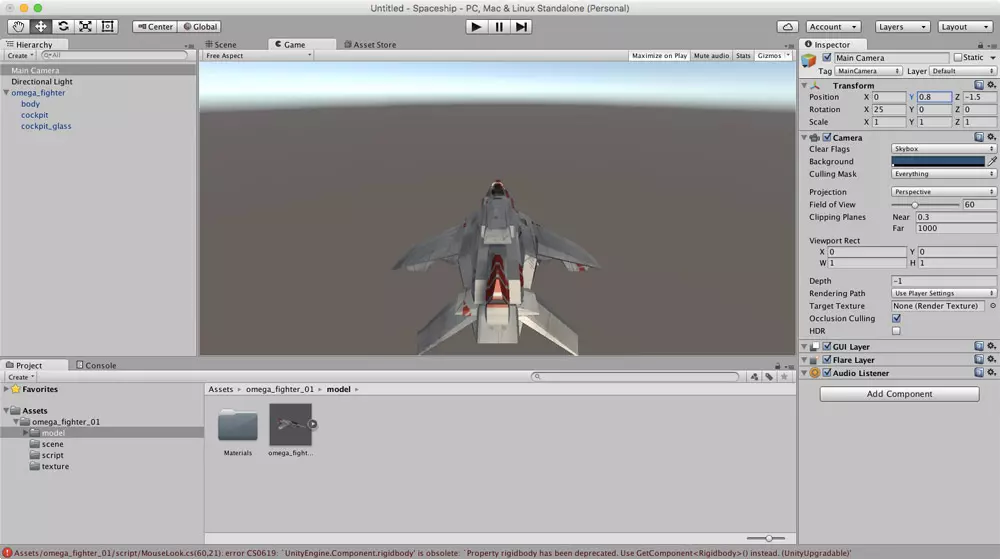The image size is (1000, 559).
Task: Open Projection Perspective dropdown
Action: pos(943,192)
